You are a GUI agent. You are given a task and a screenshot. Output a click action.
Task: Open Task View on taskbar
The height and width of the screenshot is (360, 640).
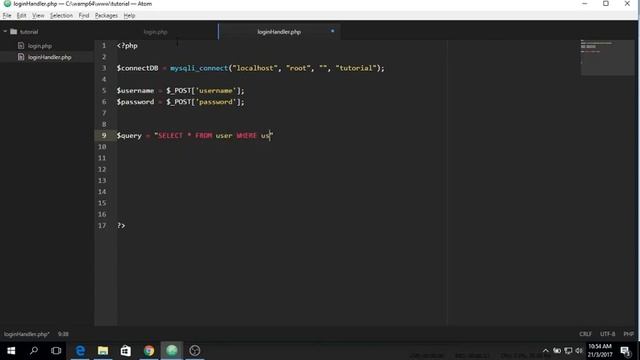[56, 351]
